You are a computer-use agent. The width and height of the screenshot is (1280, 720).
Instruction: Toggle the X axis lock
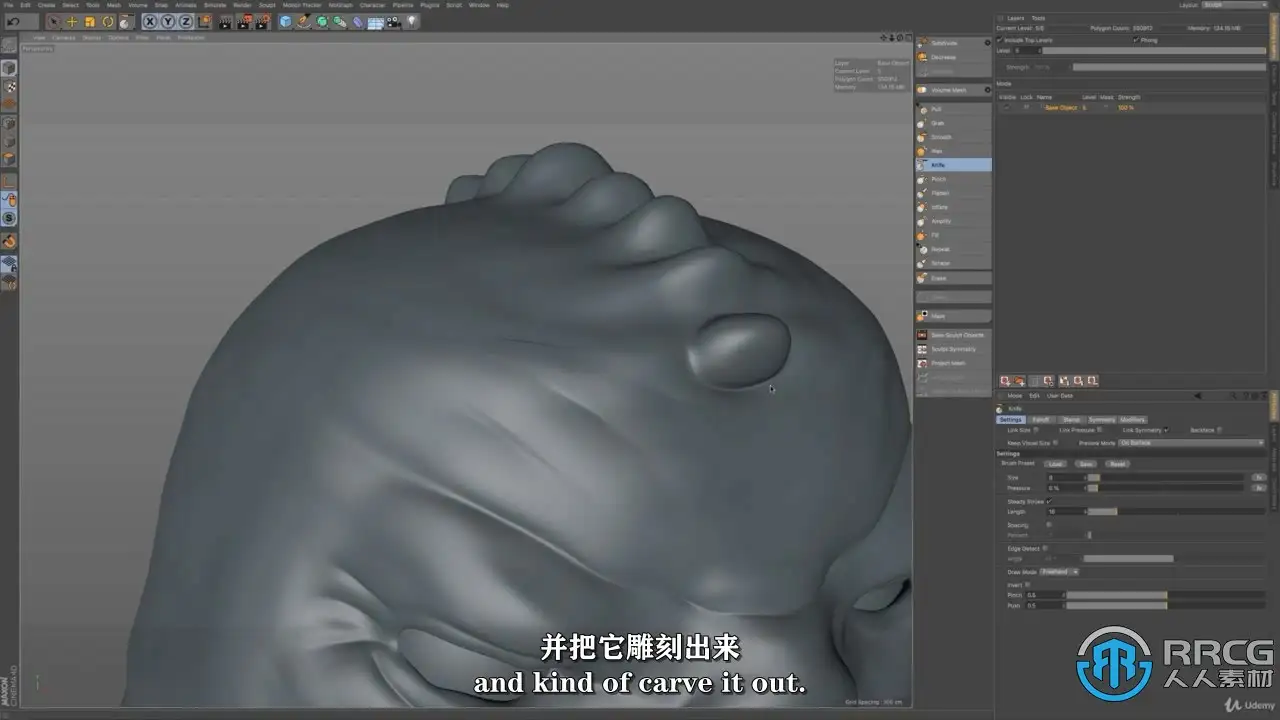pyautogui.click(x=150, y=21)
